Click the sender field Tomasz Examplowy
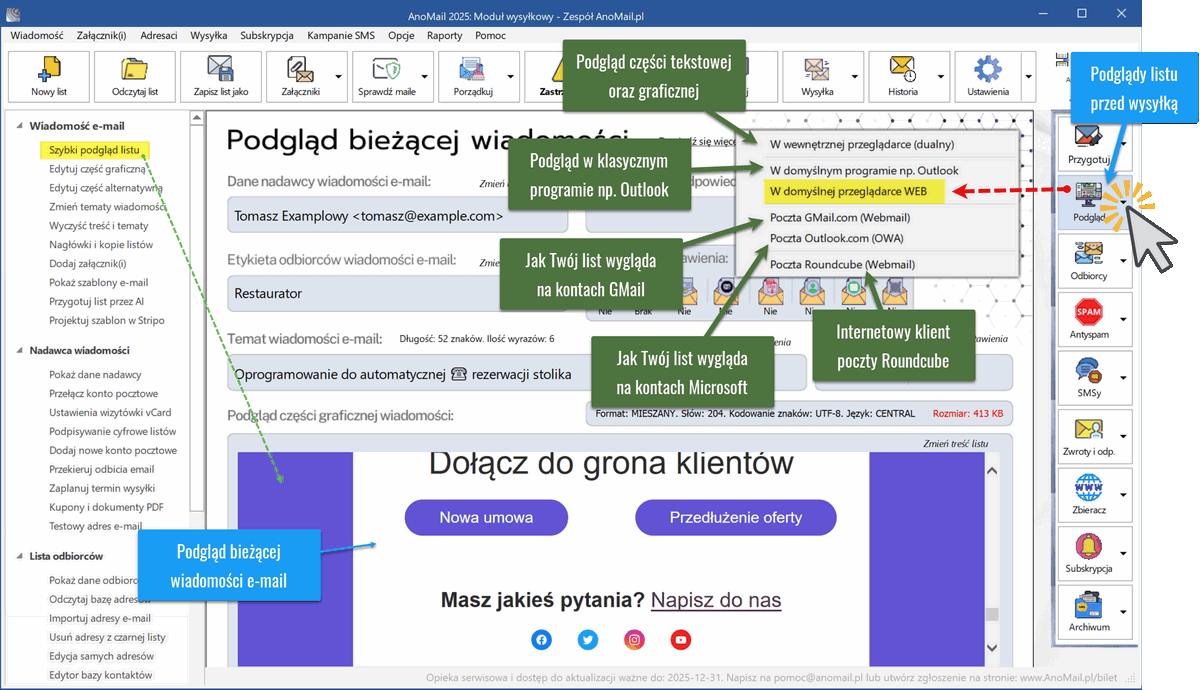Viewport: 1200px width, 690px height. tap(397, 215)
